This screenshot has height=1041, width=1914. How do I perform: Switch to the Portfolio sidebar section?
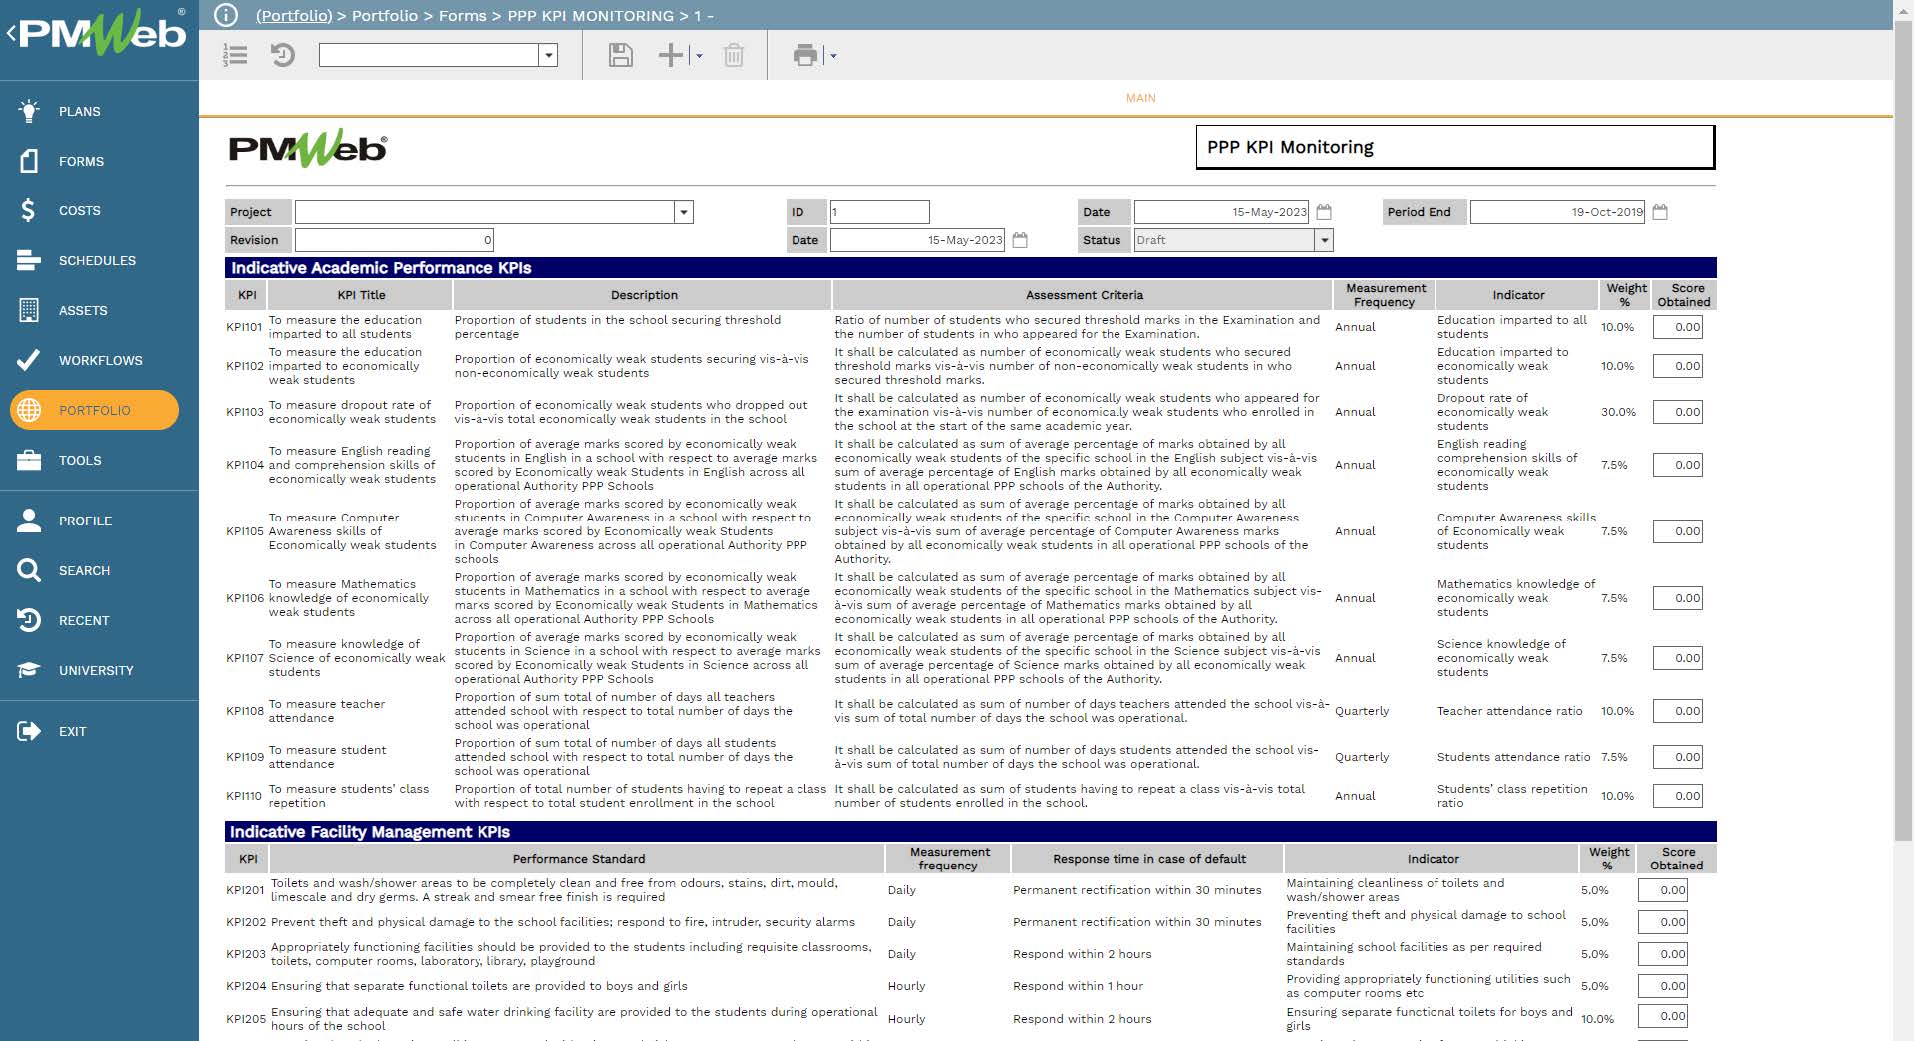(x=95, y=410)
